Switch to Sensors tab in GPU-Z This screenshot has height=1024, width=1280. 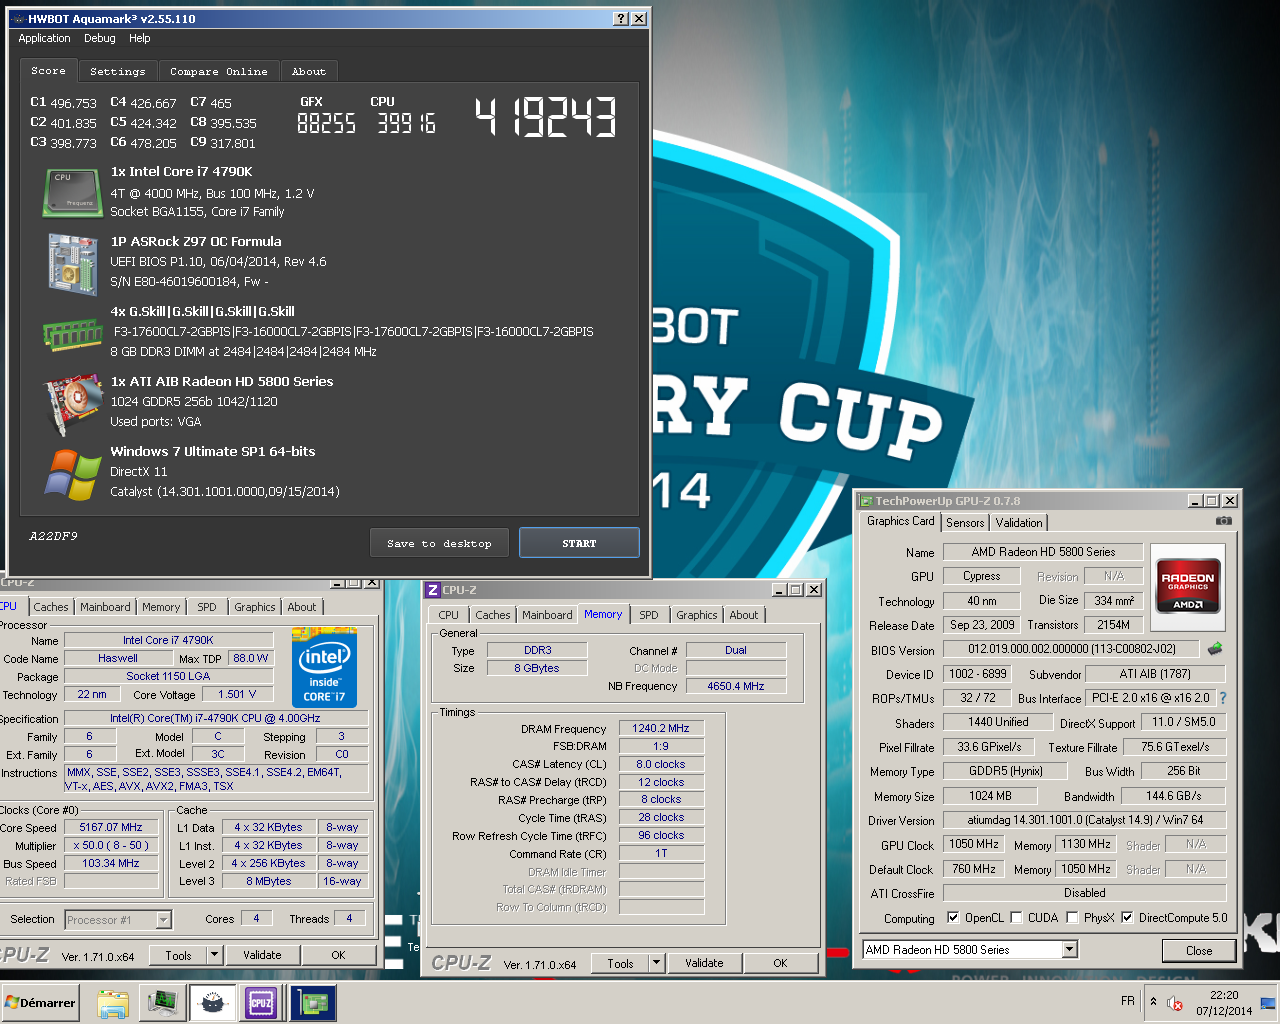(x=965, y=522)
